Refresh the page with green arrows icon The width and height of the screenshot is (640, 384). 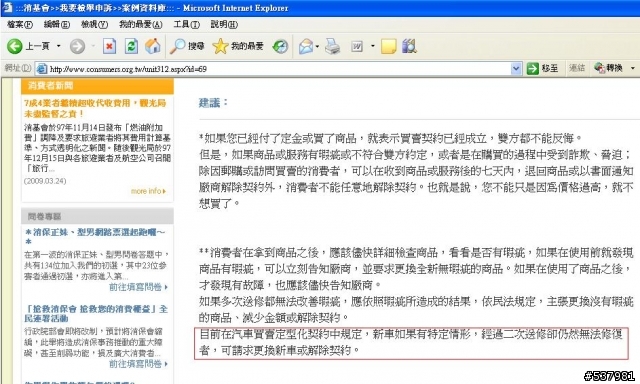pyautogui.click(x=131, y=46)
